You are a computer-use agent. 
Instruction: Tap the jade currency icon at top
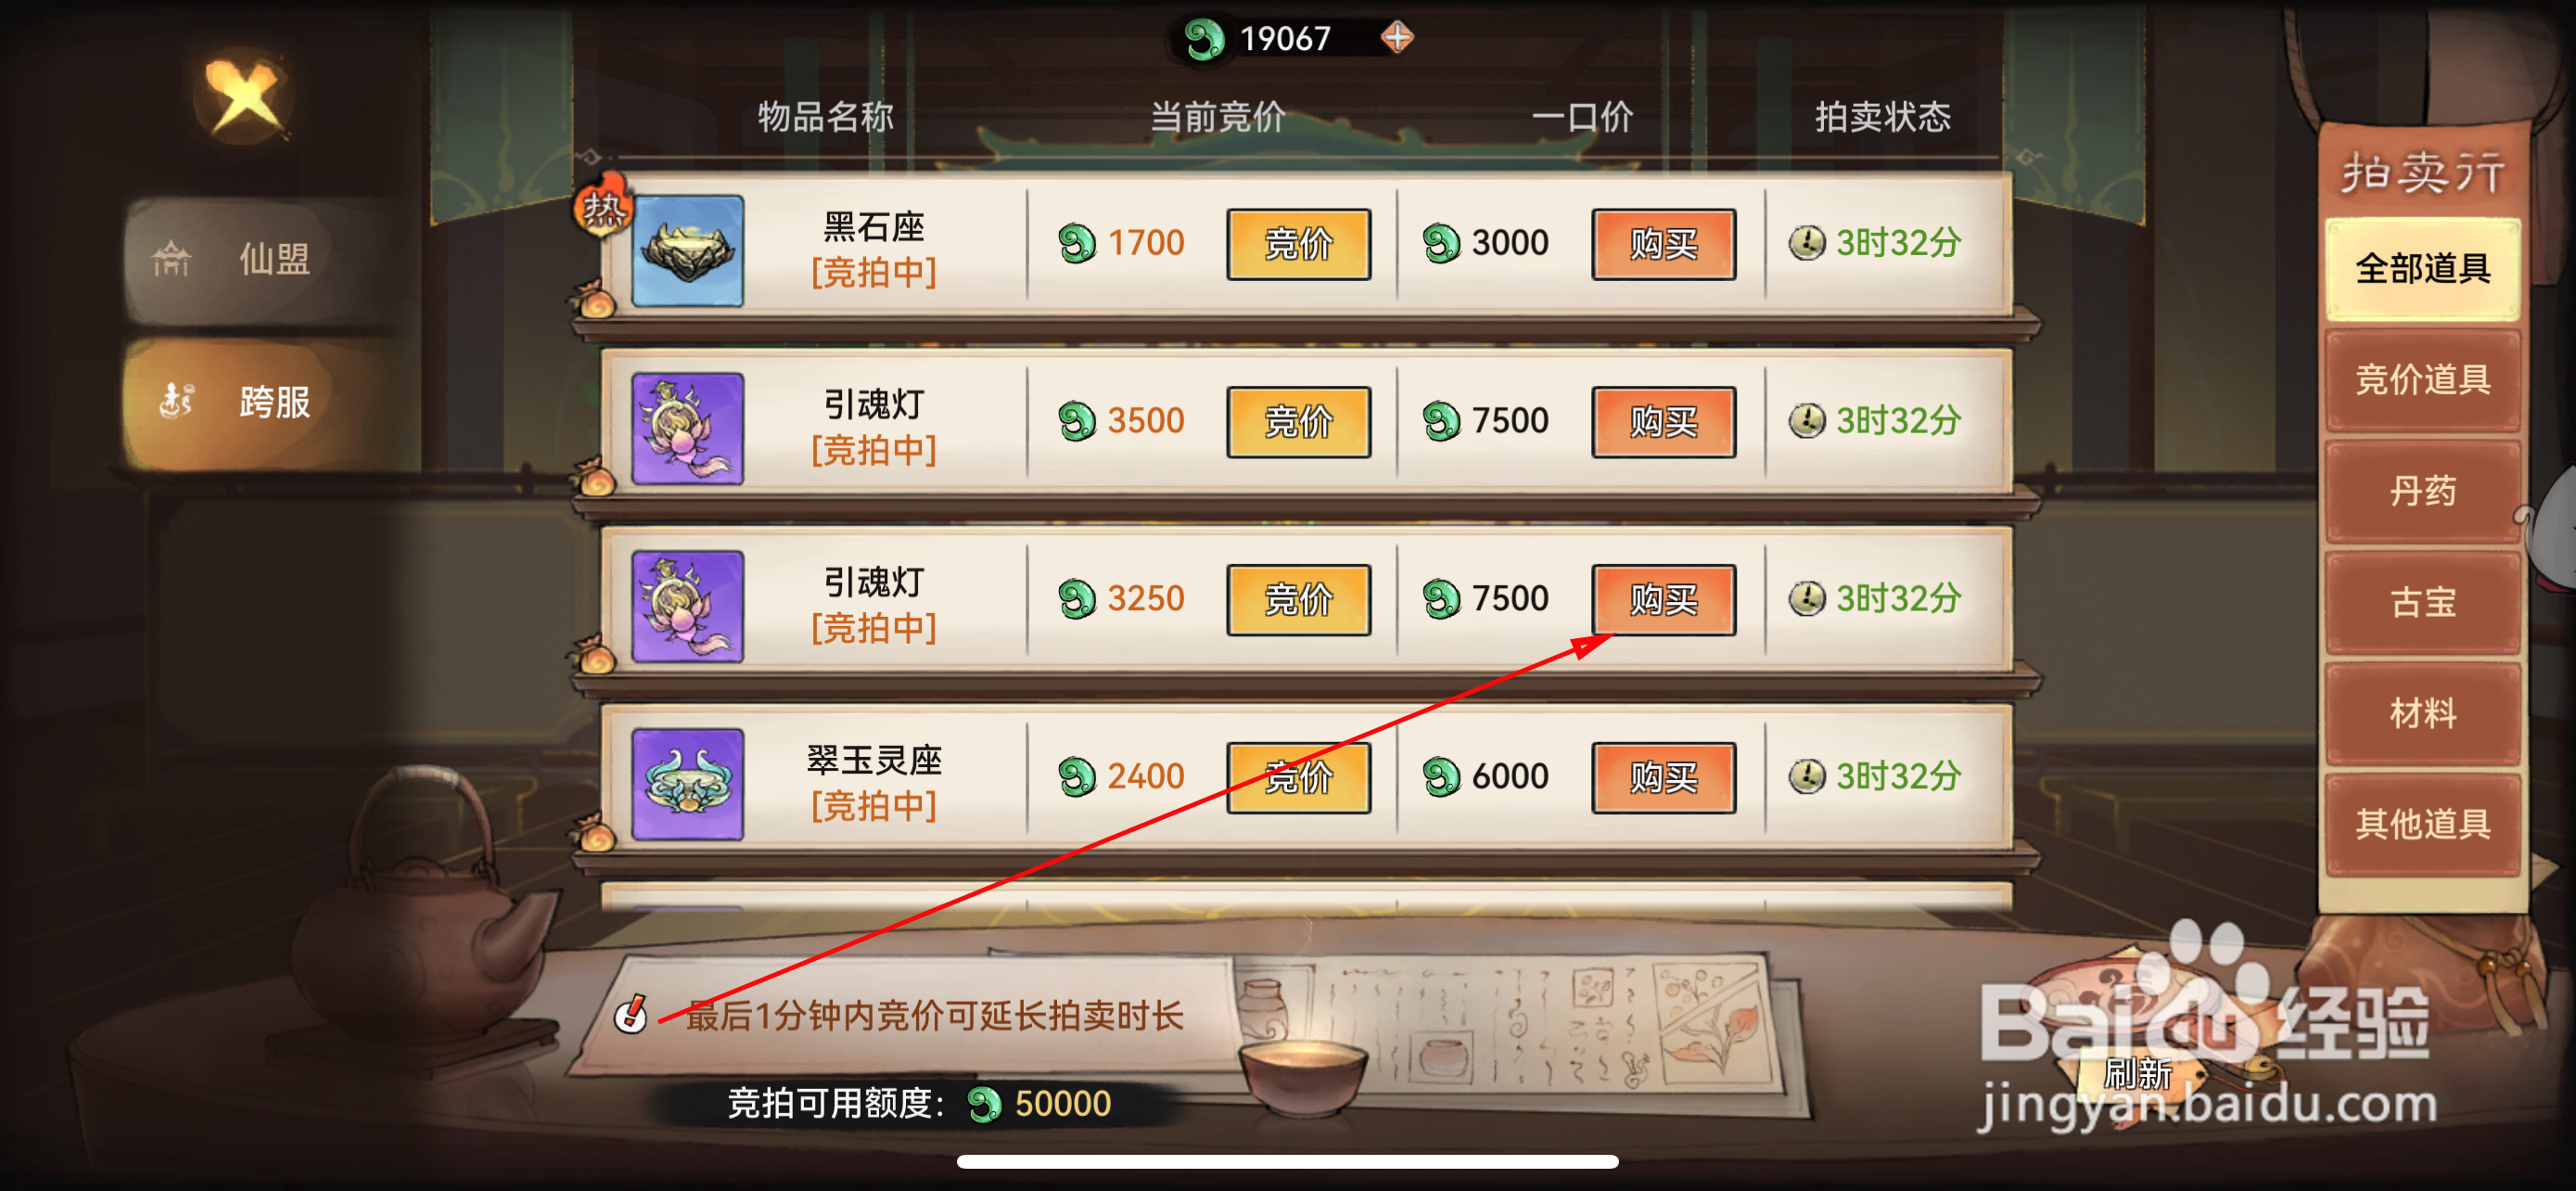pos(1204,39)
